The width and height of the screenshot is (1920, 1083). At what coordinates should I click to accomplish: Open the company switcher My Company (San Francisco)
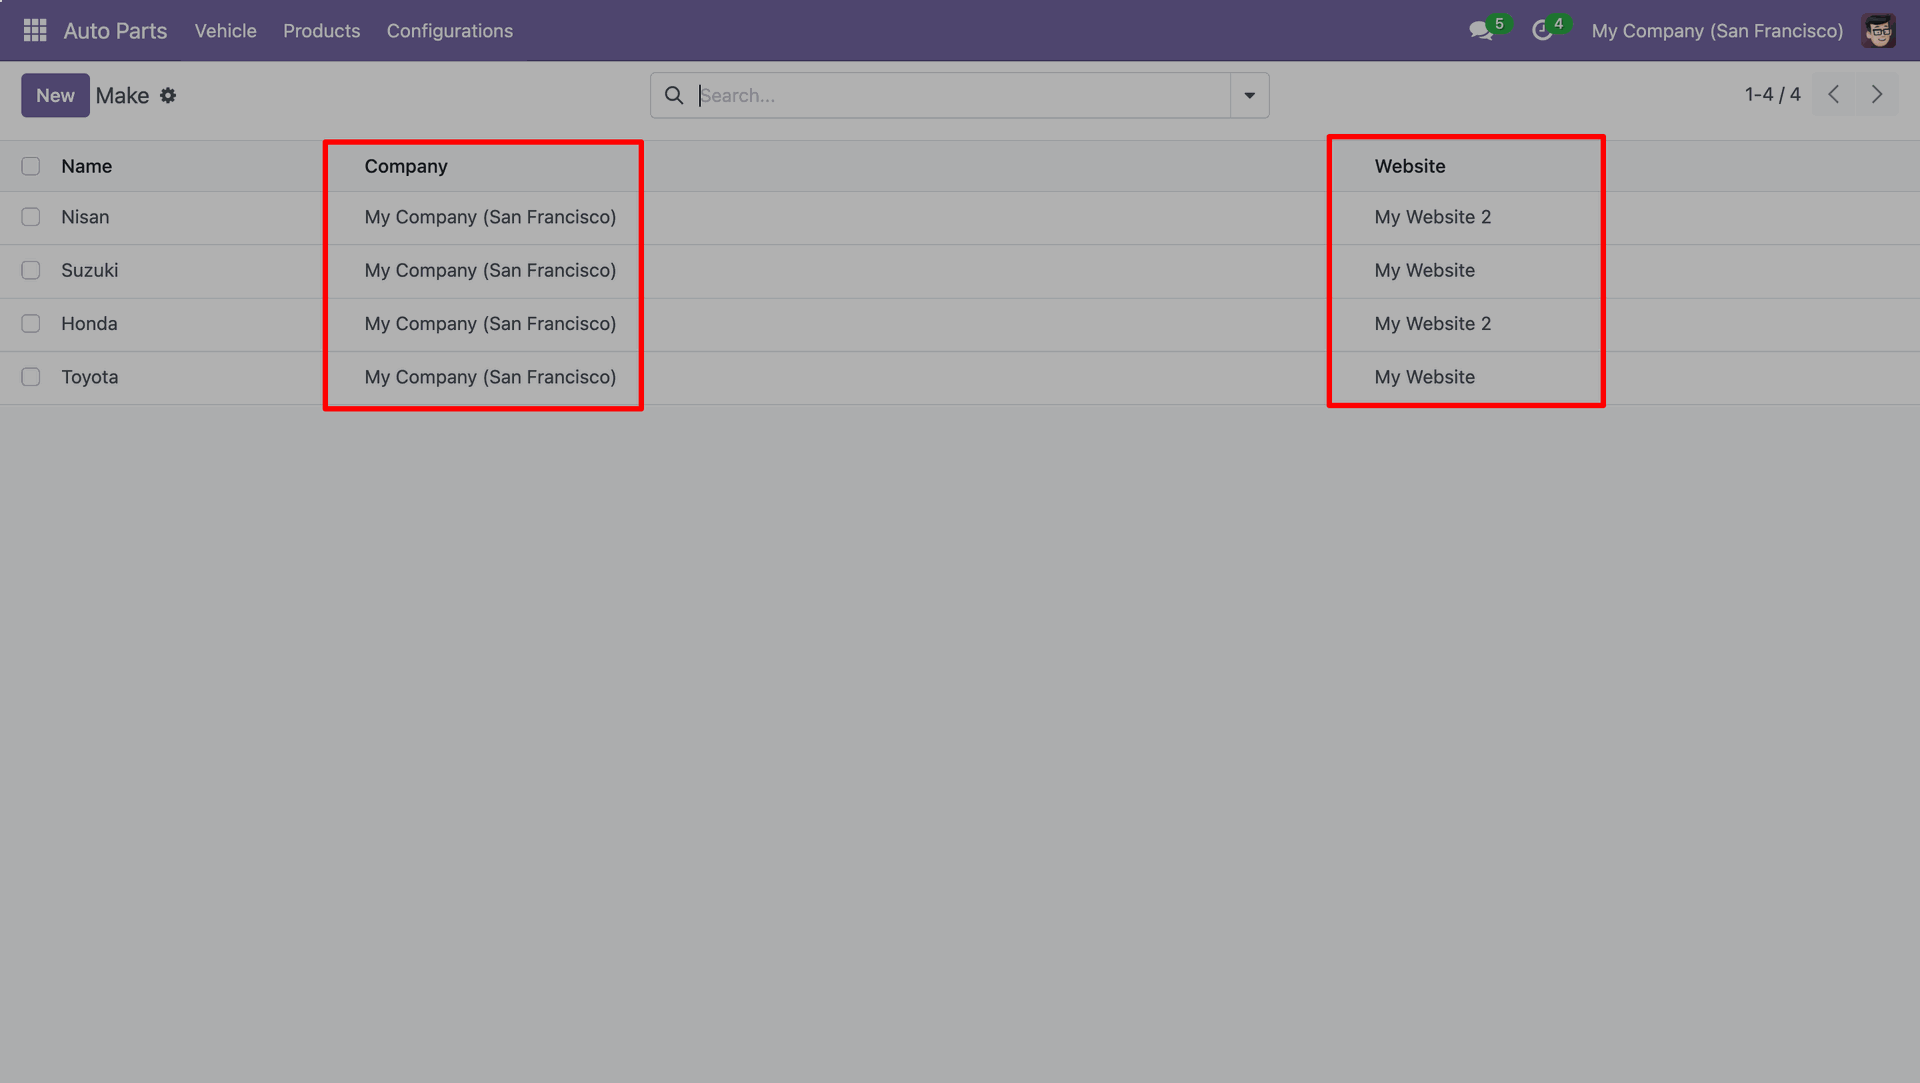1717,31
